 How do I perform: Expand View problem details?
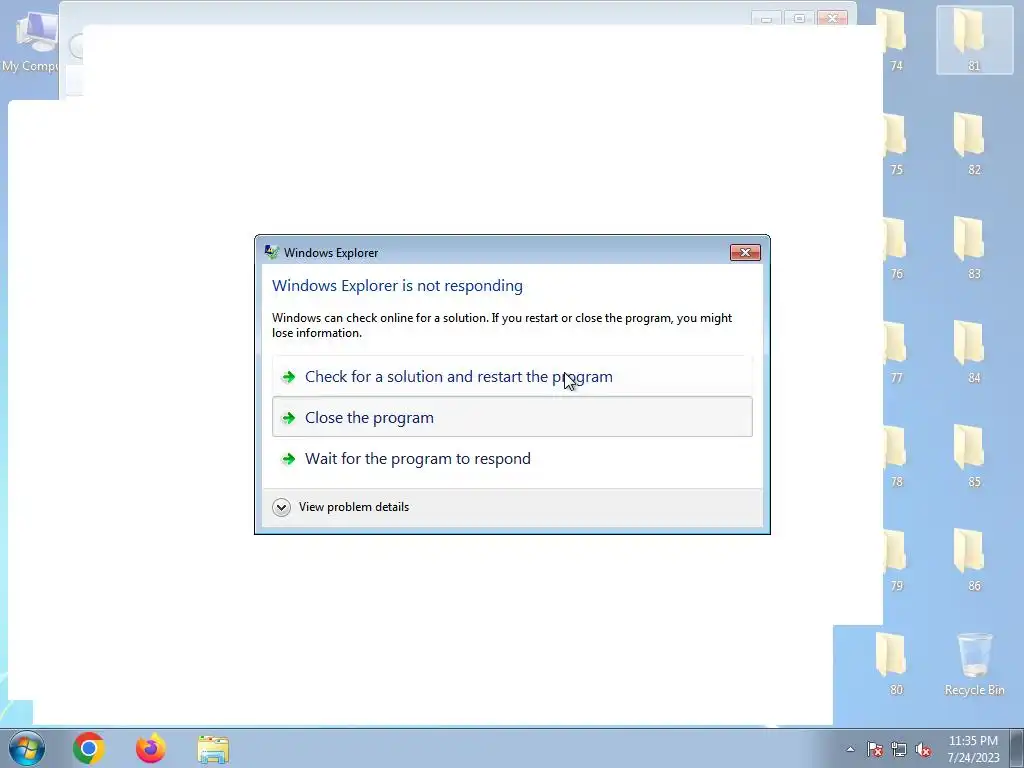pyautogui.click(x=341, y=507)
